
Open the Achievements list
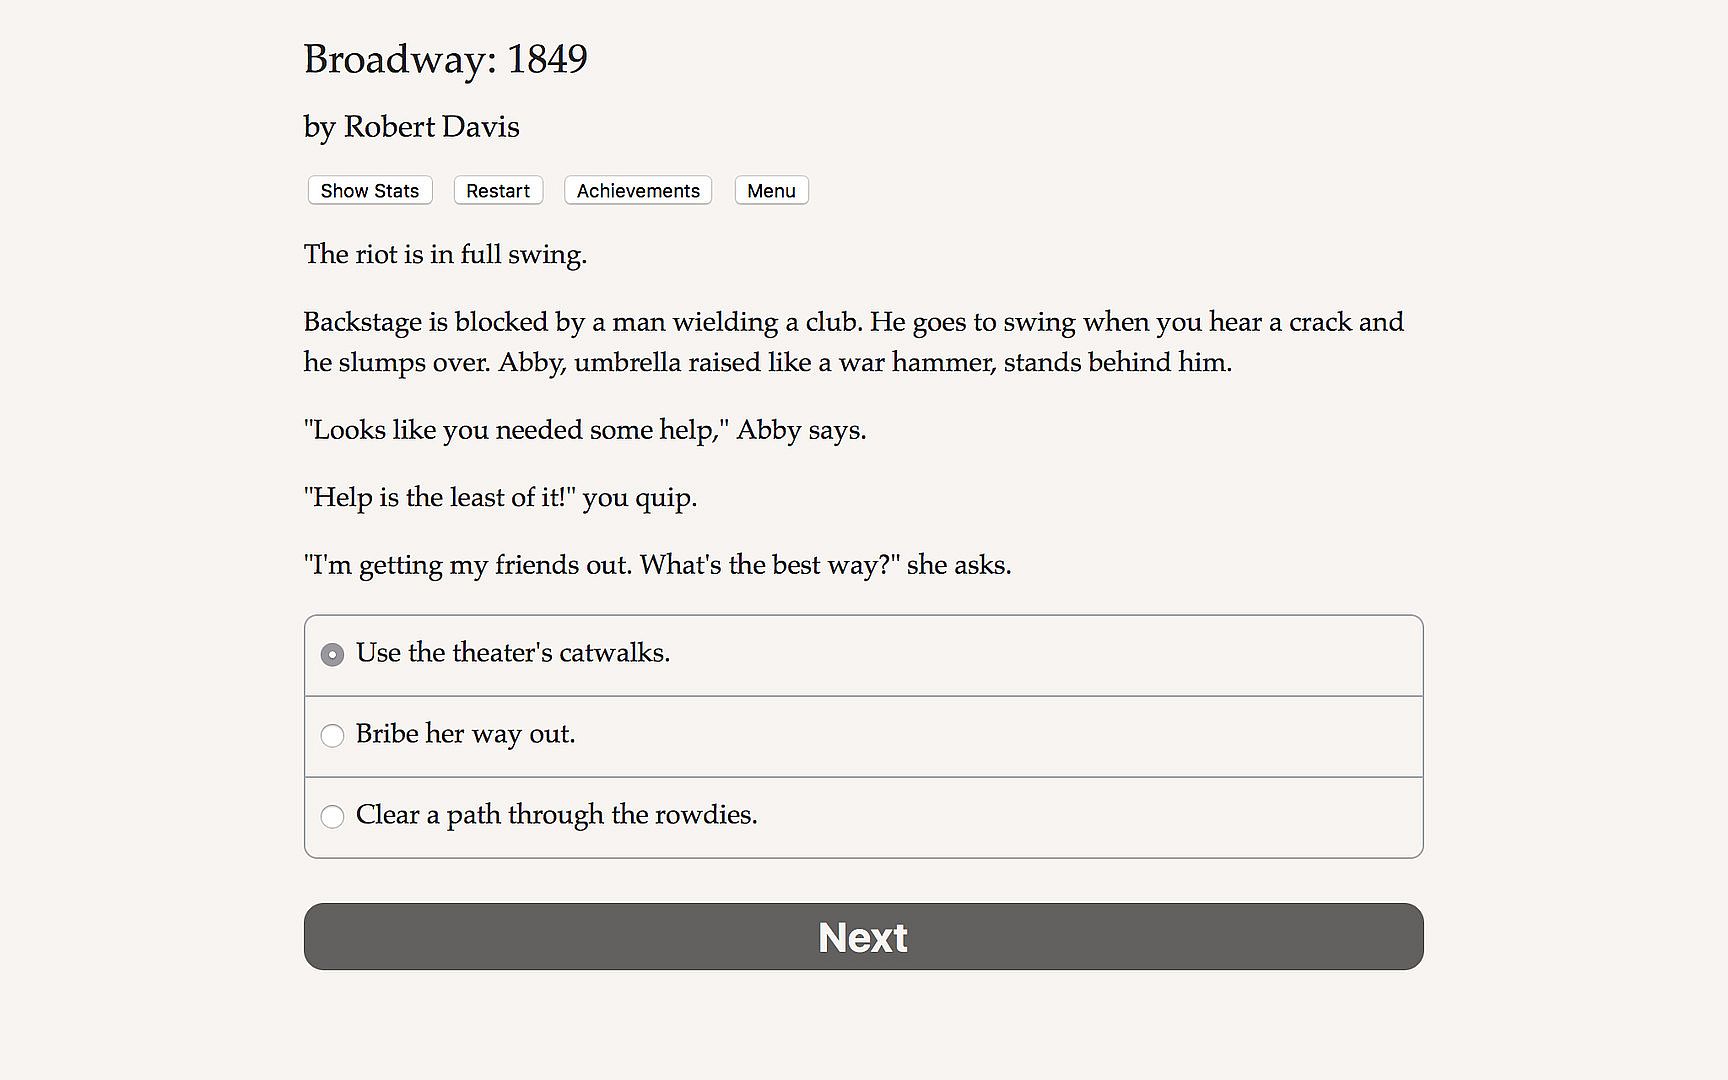point(638,191)
